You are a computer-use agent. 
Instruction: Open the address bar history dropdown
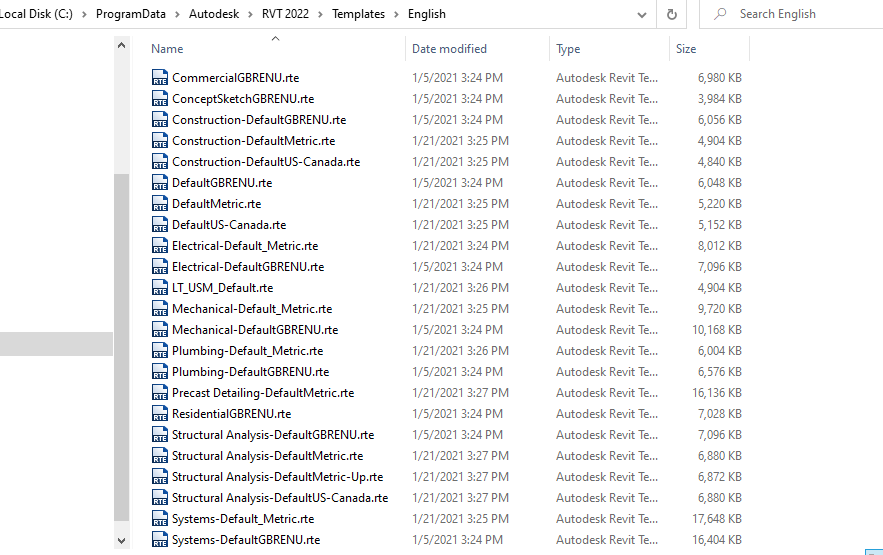[x=641, y=15]
